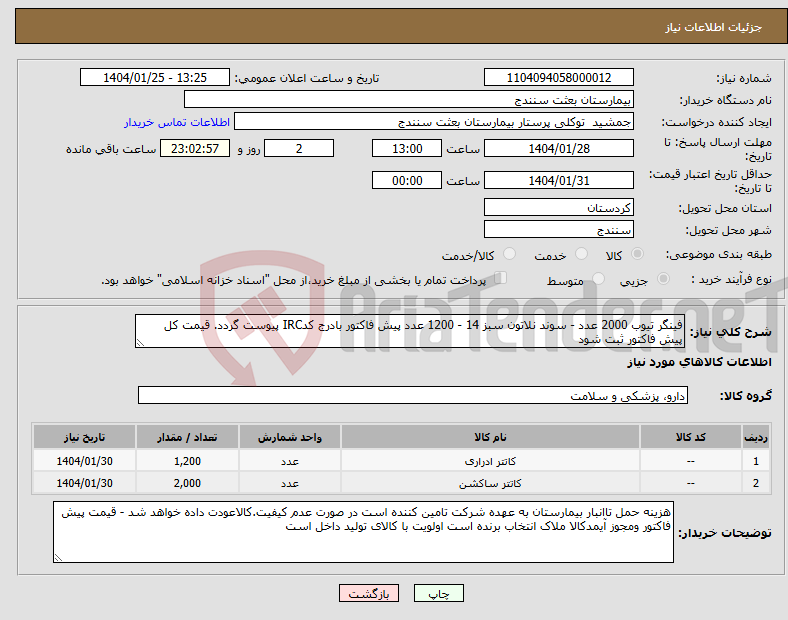Toggle the Islamic treasury payment checkbox
This screenshot has width=788, height=620.
[x=501, y=278]
